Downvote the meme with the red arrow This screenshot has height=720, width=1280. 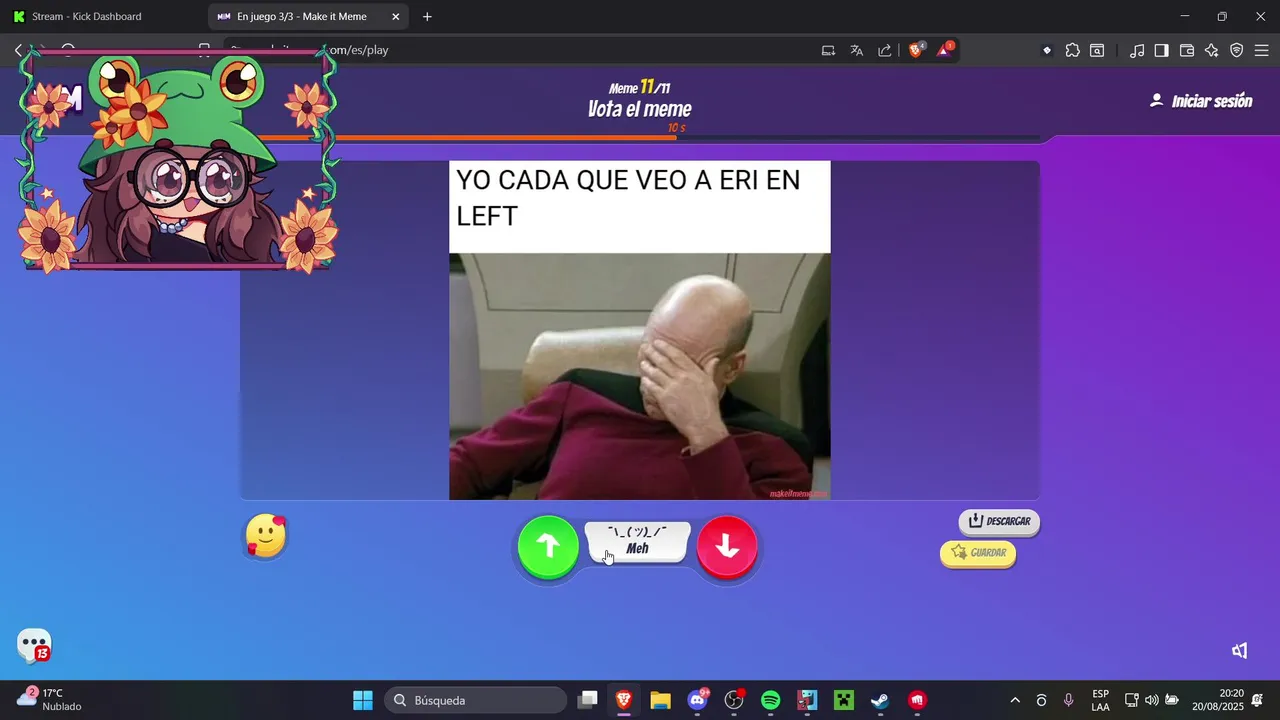pyautogui.click(x=727, y=546)
